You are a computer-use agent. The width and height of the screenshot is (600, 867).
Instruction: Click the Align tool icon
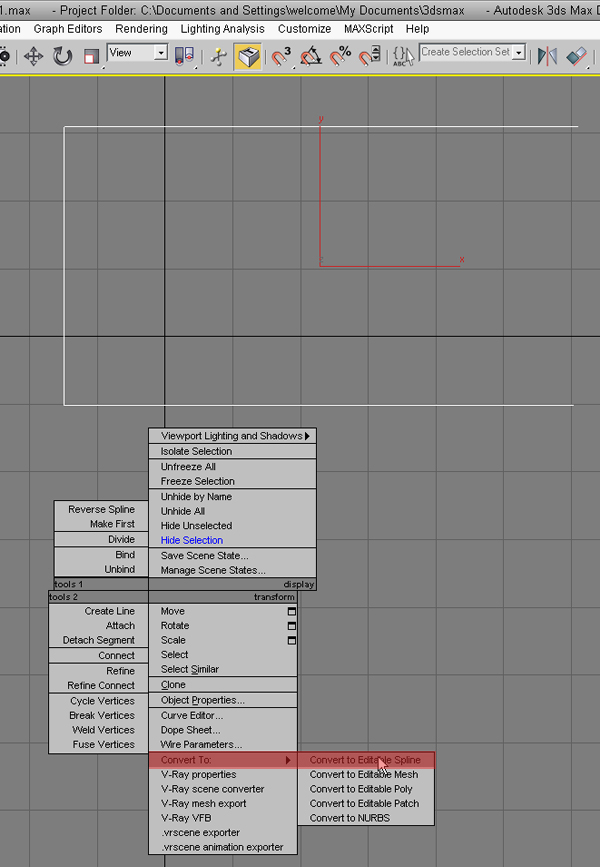(x=576, y=56)
